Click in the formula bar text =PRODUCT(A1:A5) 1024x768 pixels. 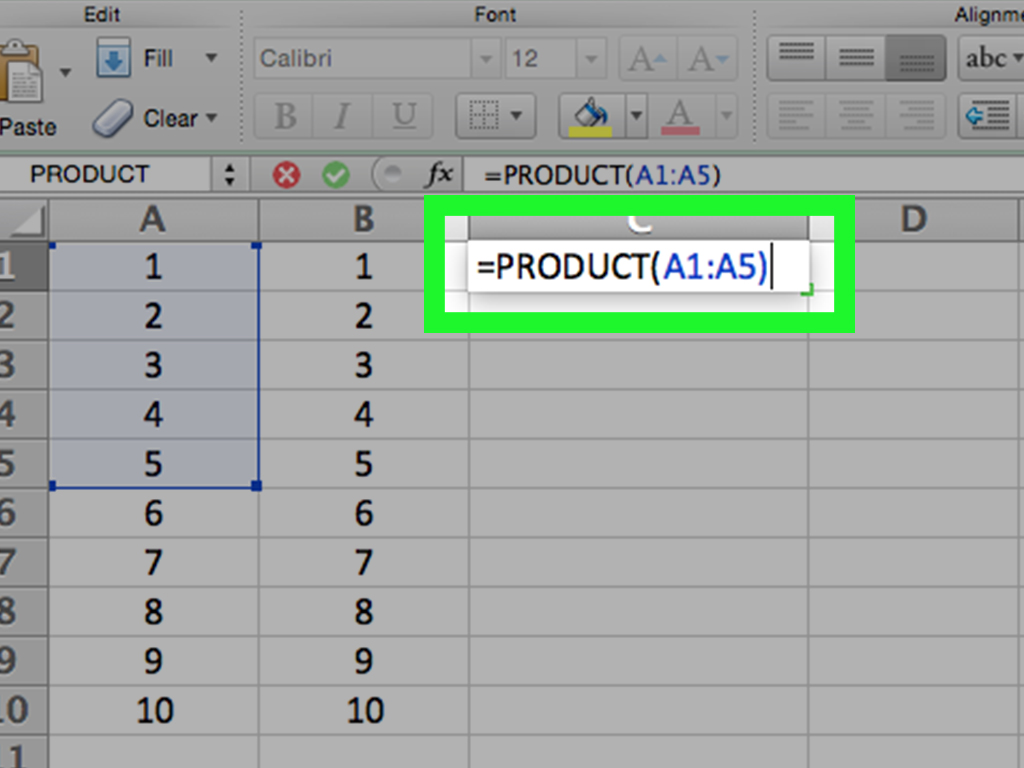tap(601, 175)
